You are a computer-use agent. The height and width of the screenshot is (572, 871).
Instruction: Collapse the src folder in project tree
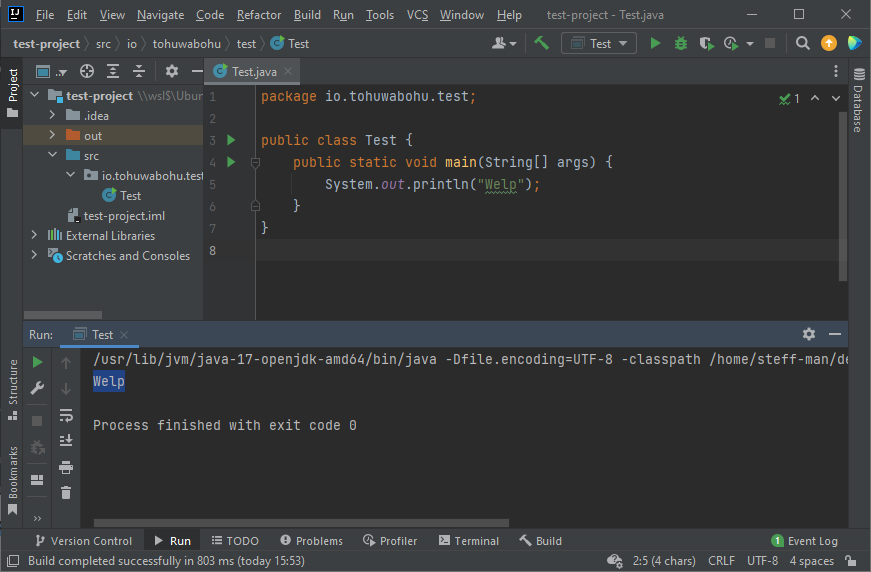[53, 155]
